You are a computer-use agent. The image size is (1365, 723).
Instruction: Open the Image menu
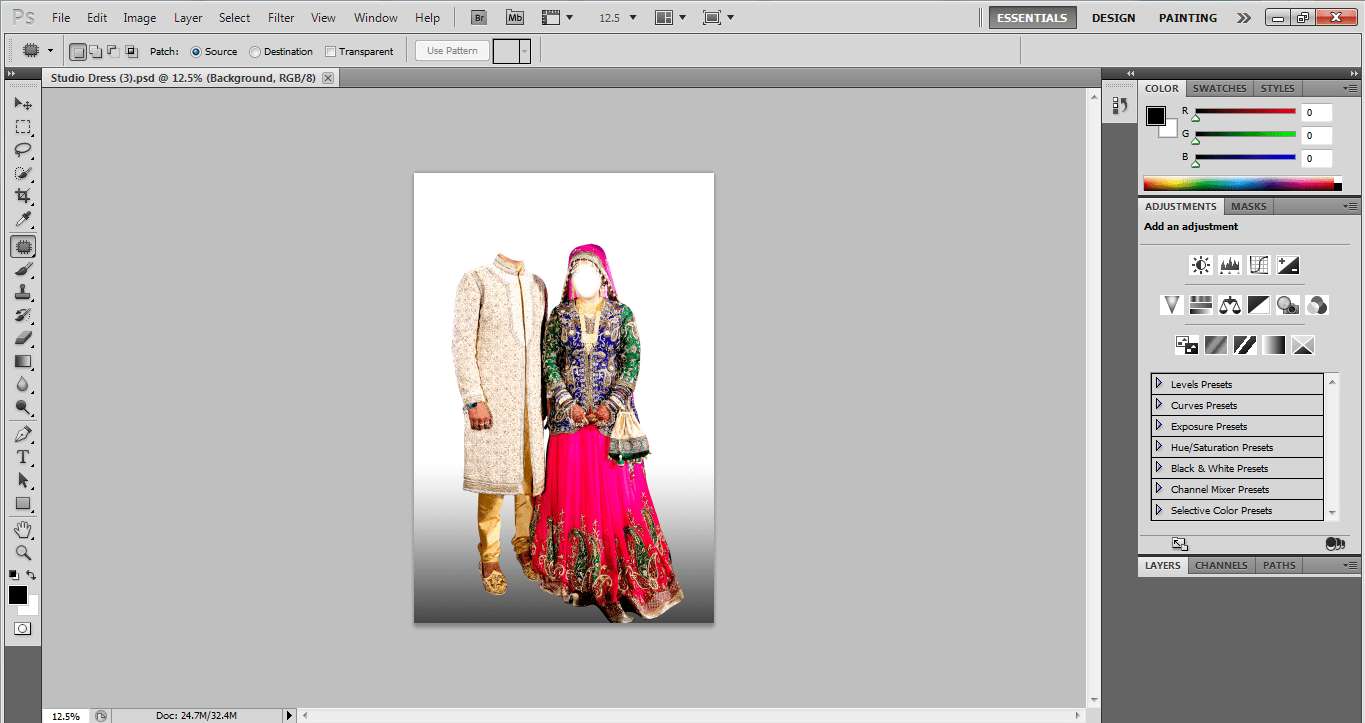pos(139,18)
